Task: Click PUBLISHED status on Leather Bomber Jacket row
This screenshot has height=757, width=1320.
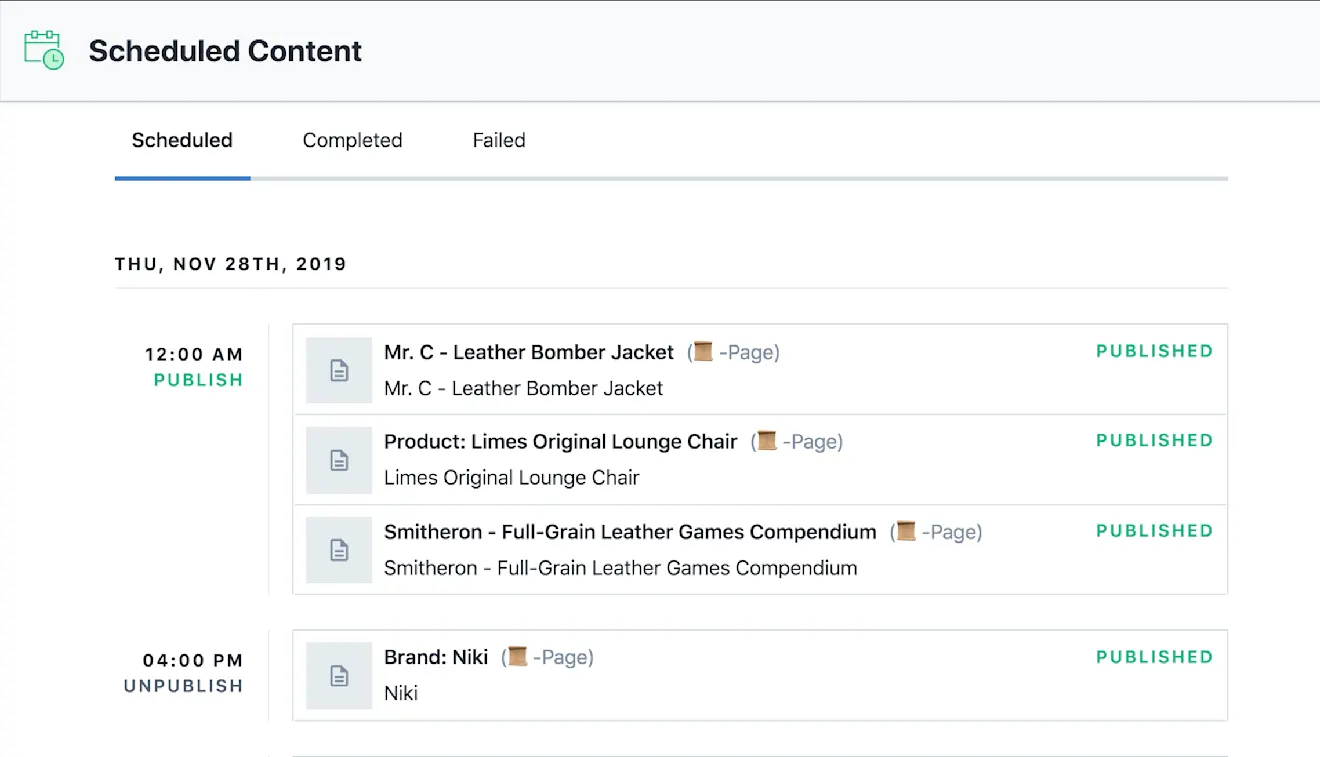Action: click(1154, 351)
